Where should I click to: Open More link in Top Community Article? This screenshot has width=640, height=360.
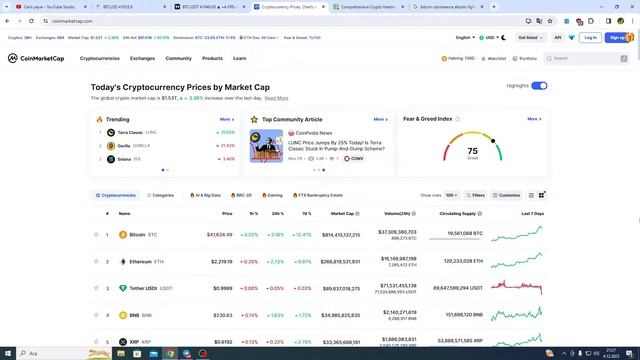(x=380, y=120)
